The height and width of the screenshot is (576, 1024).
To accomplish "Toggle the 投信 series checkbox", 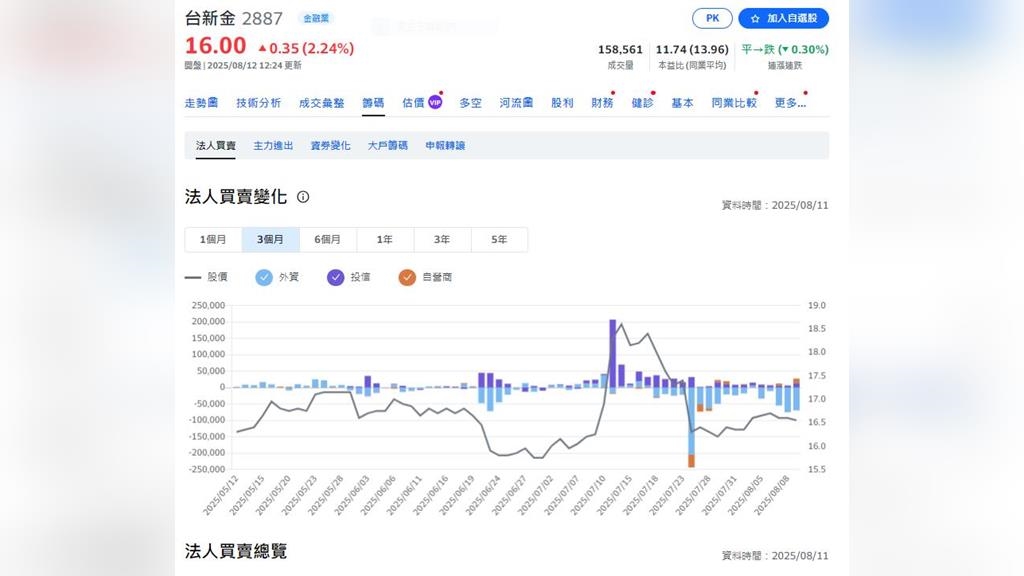I will [x=335, y=277].
